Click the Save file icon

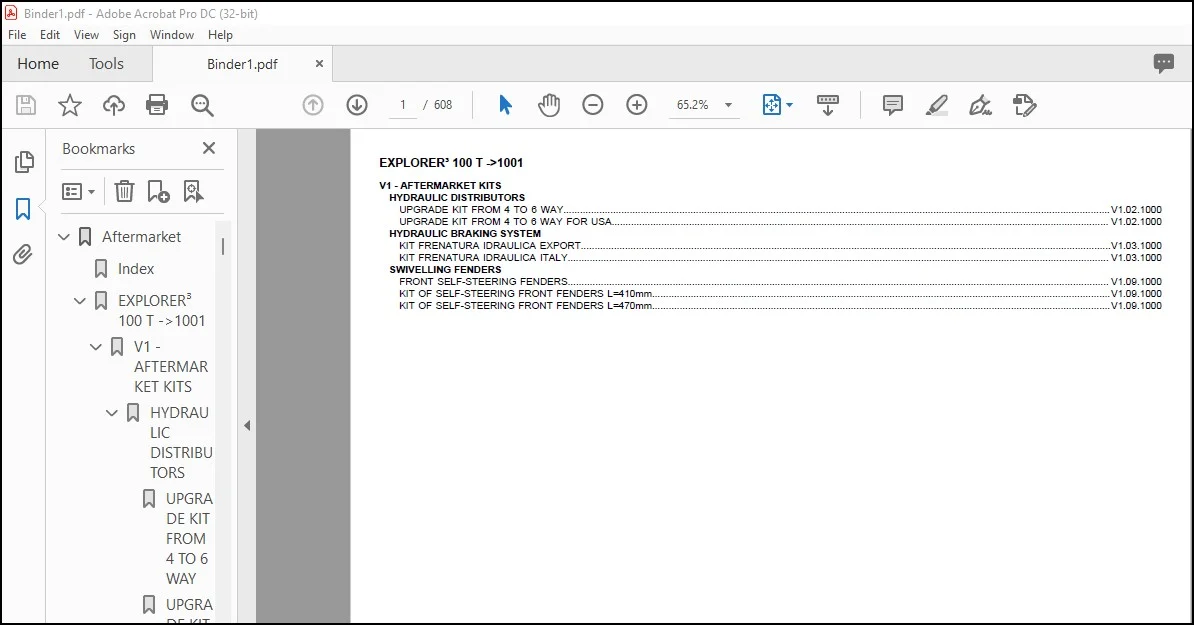click(26, 105)
